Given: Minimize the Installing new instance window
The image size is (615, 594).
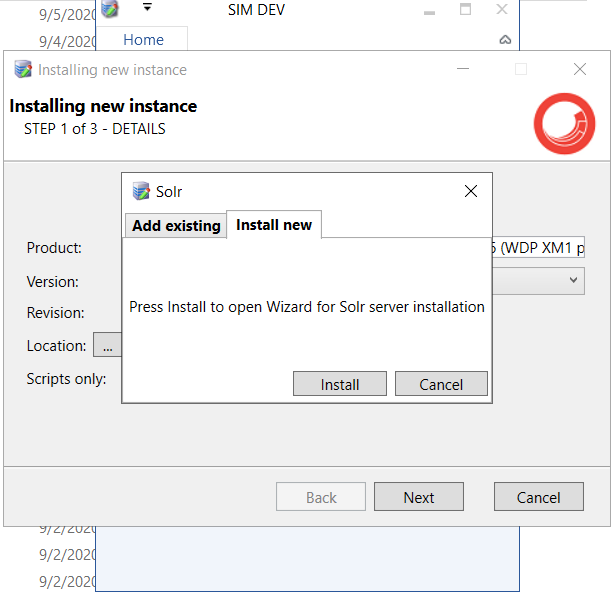Looking at the screenshot, I should 463,69.
